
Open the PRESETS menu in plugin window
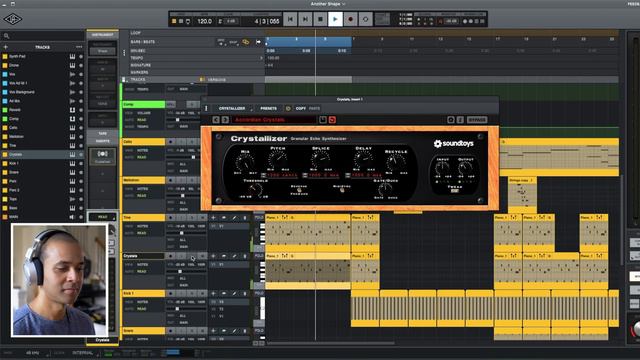click(269, 109)
